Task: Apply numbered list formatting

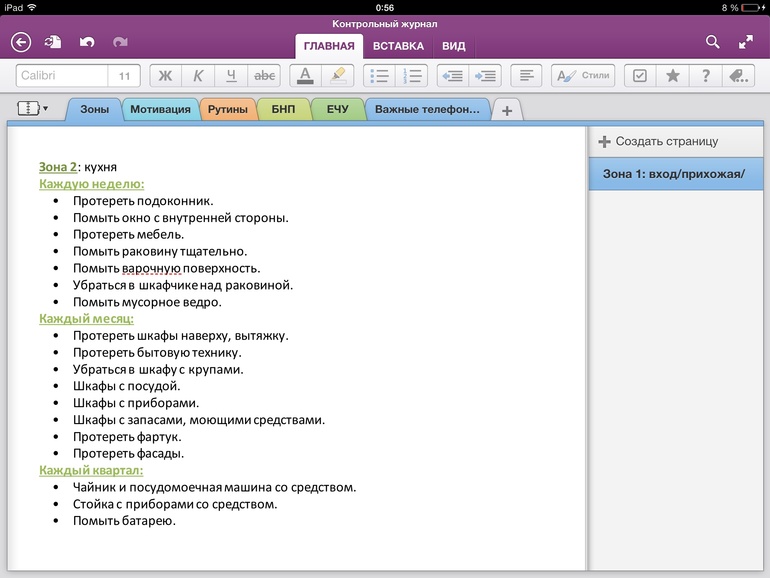Action: click(x=412, y=76)
